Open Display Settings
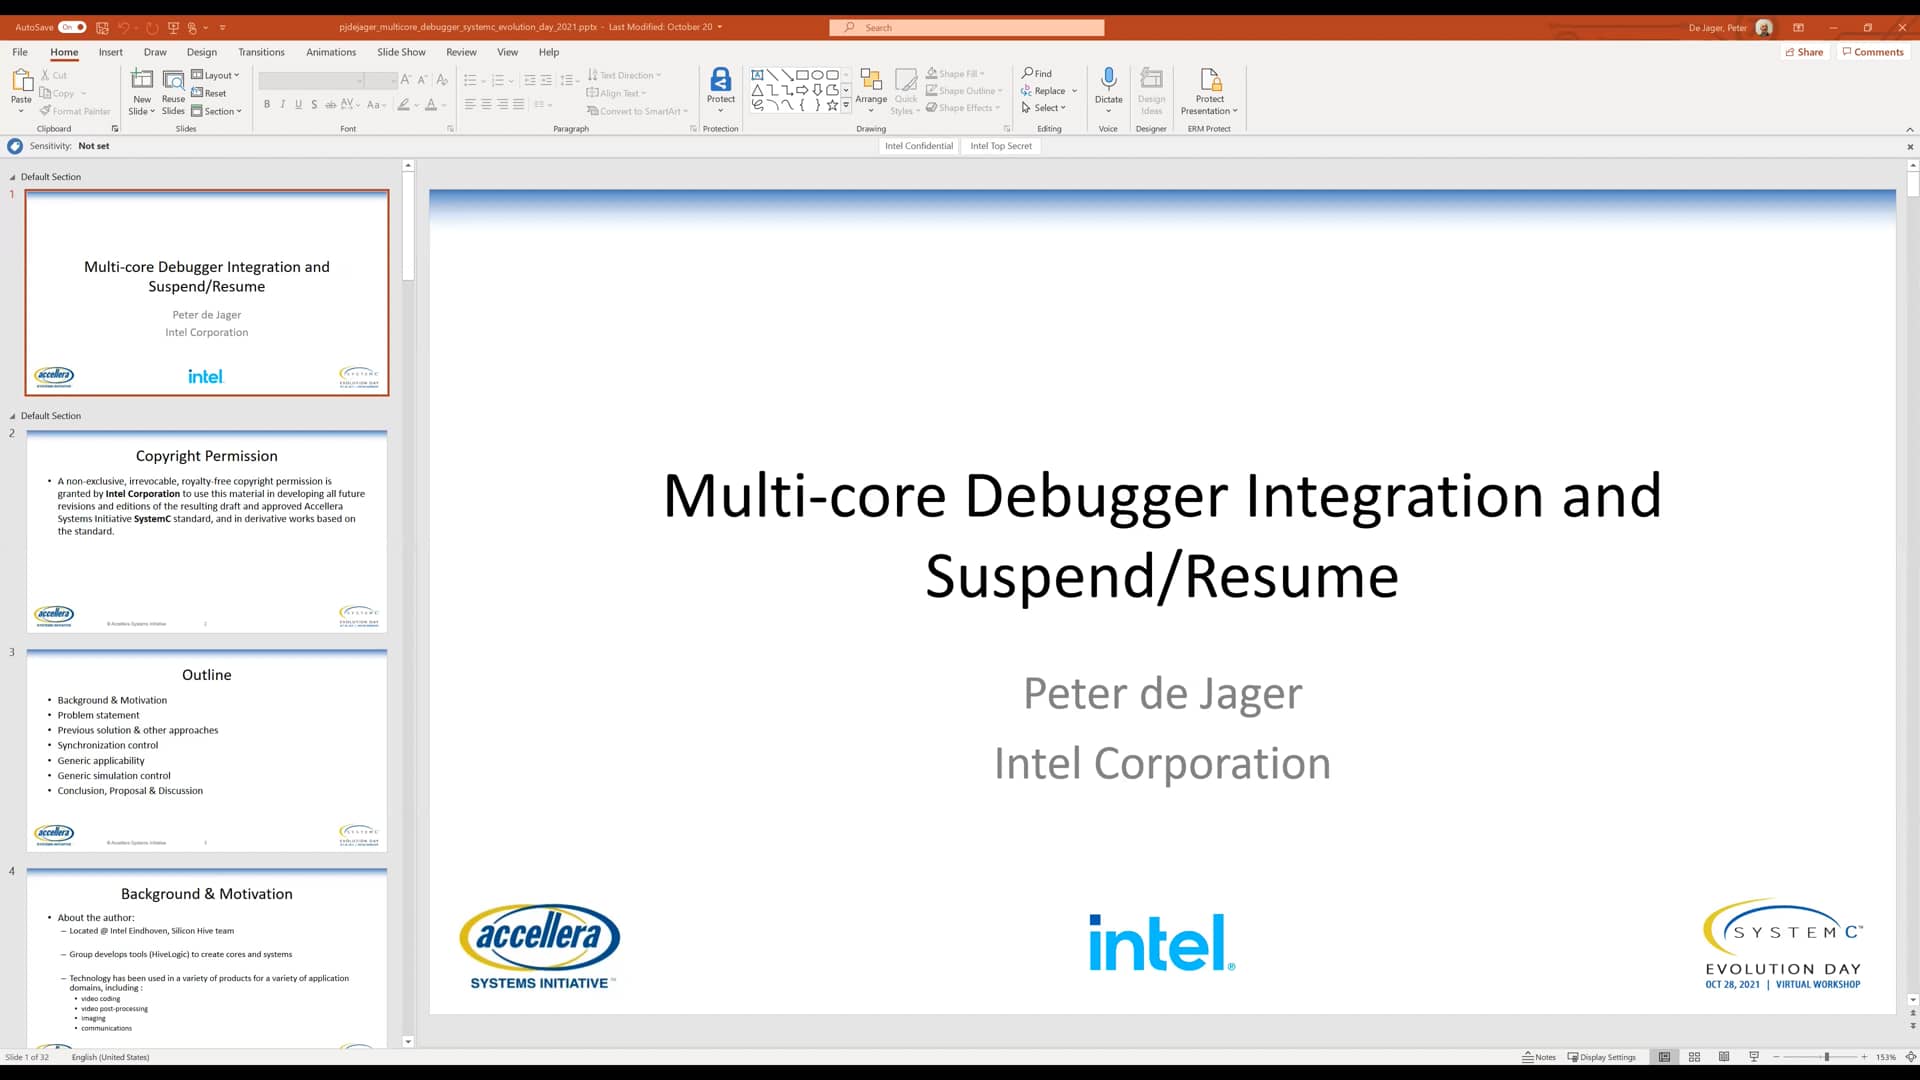This screenshot has height=1080, width=1920. click(1601, 1057)
